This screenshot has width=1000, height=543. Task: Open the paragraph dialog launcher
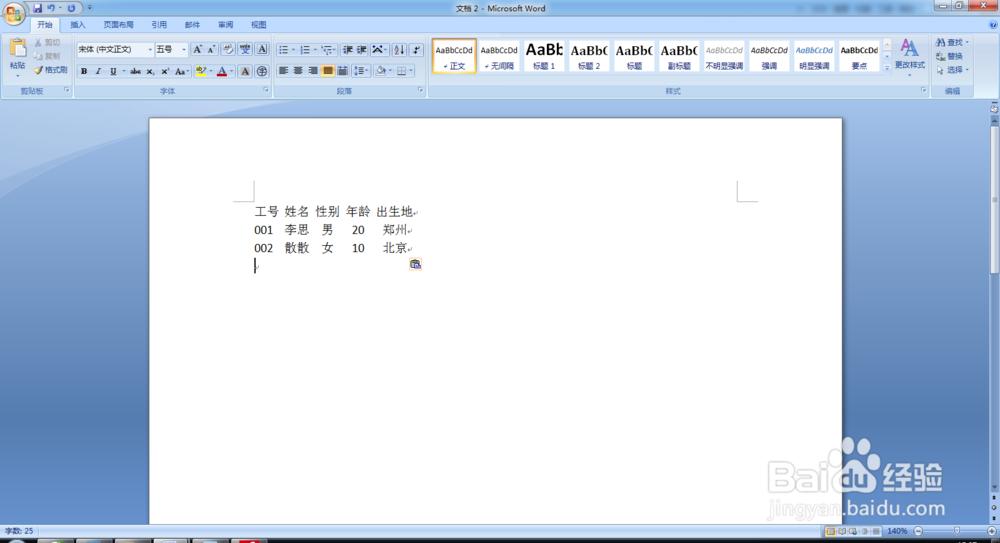pyautogui.click(x=420, y=91)
